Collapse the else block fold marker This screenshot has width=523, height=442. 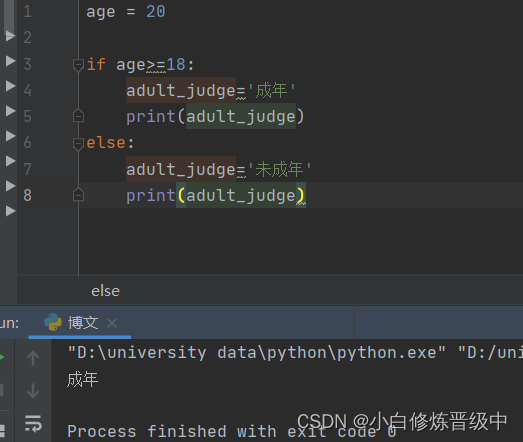coord(78,144)
